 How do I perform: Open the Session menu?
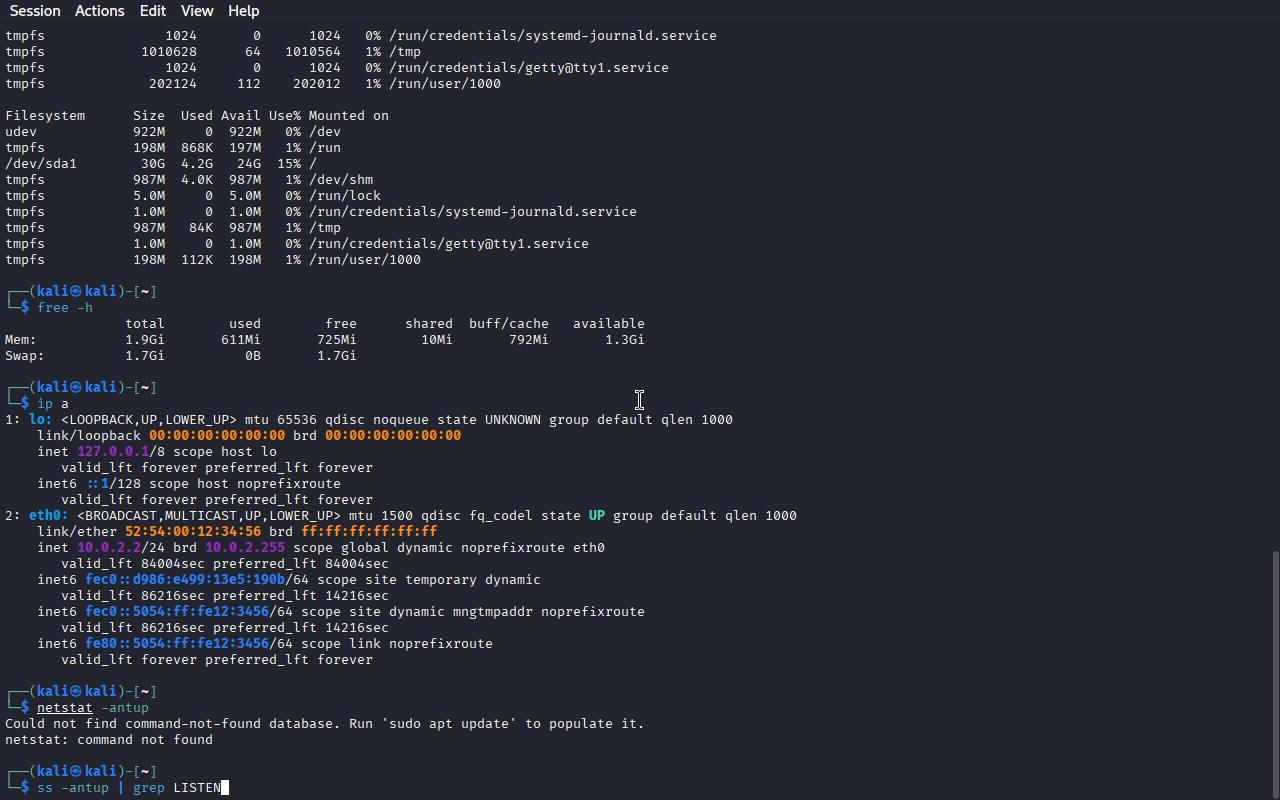(x=35, y=11)
